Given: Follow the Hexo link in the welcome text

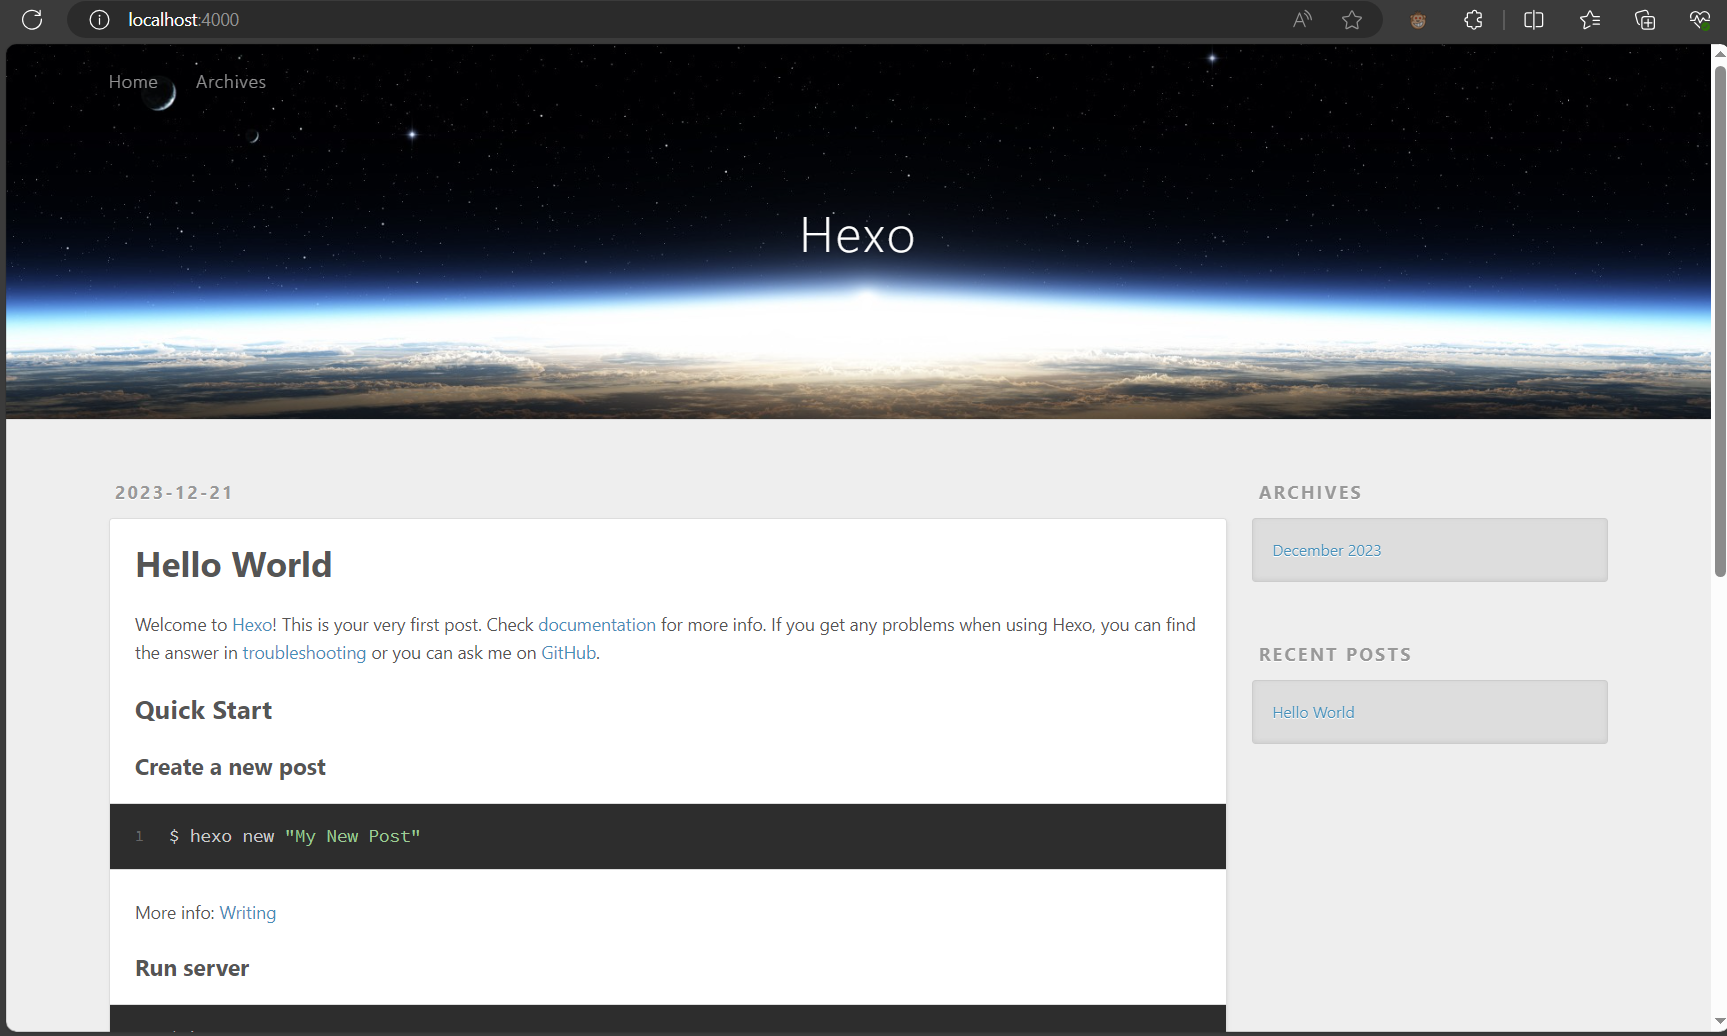Looking at the screenshot, I should click(x=252, y=625).
